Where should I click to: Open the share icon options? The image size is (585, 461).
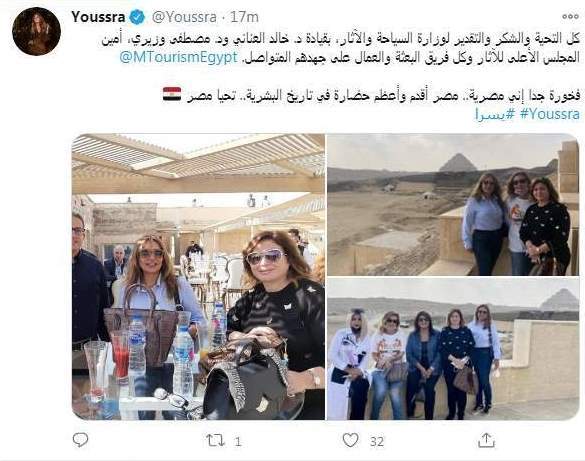point(486,440)
